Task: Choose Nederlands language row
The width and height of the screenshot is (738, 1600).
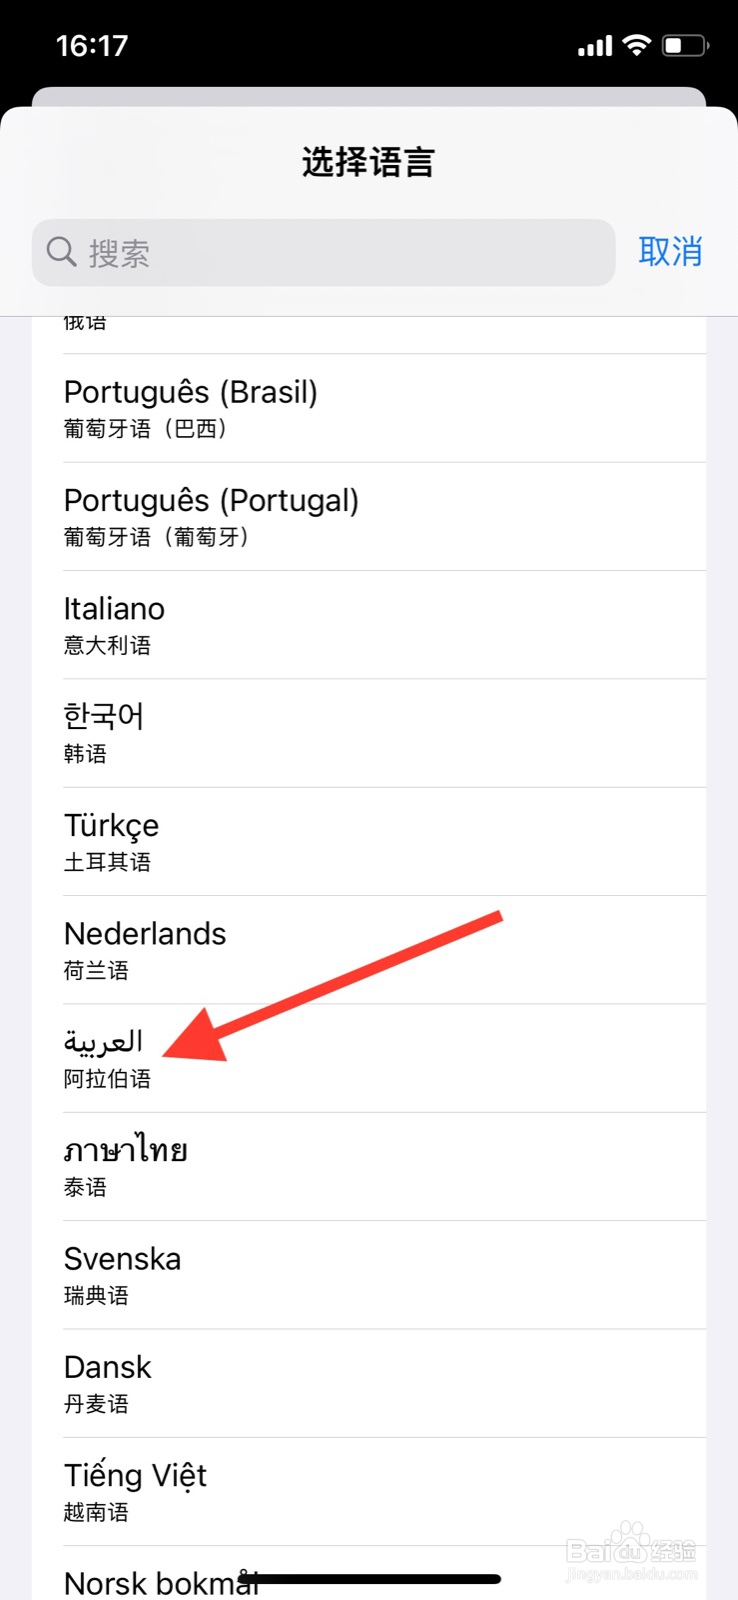Action: tap(368, 950)
